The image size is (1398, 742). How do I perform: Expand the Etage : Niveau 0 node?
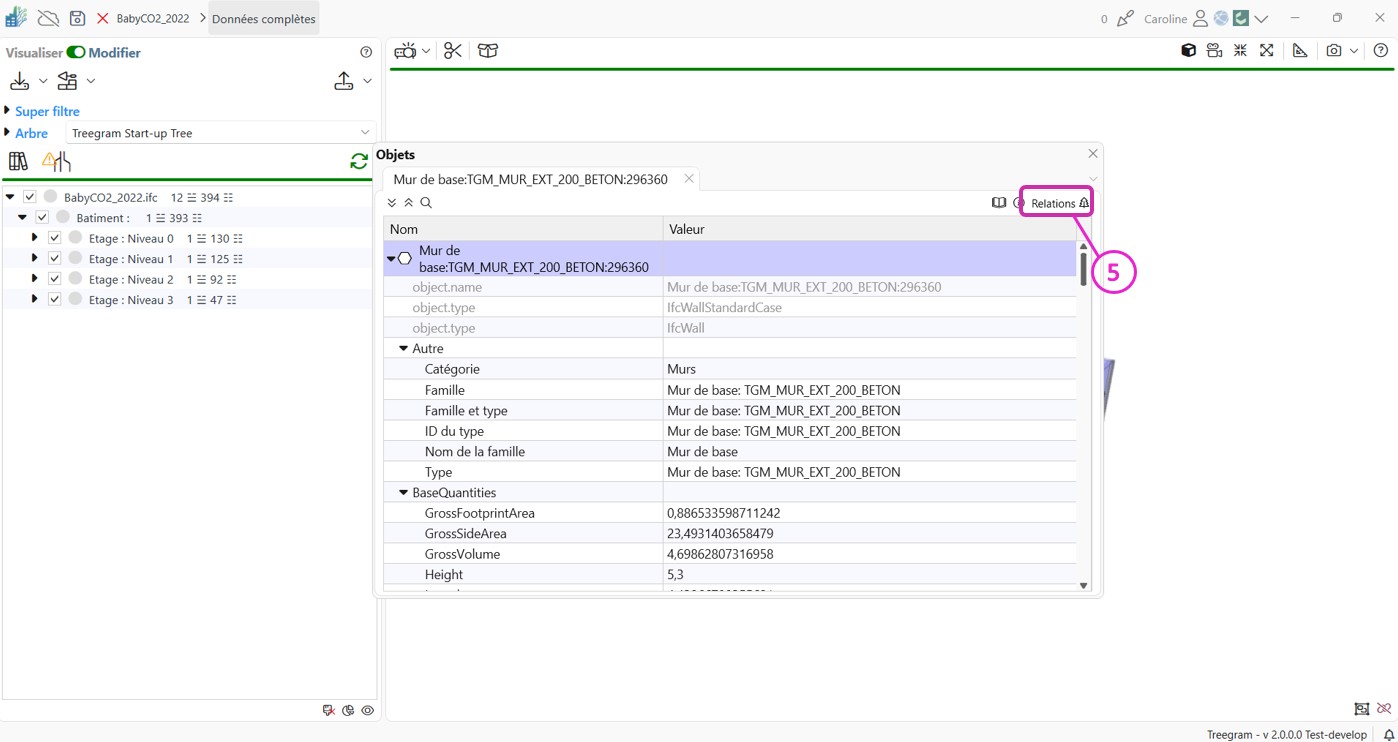tap(35, 238)
